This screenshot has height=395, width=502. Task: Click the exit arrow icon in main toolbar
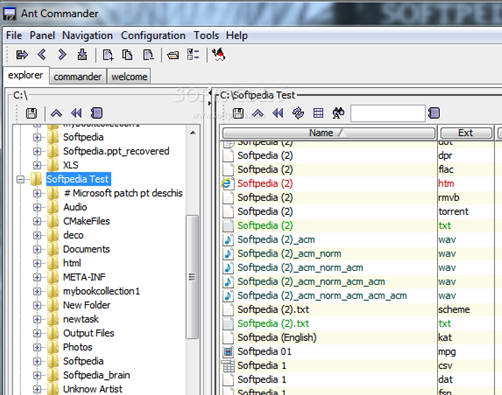click(22, 54)
